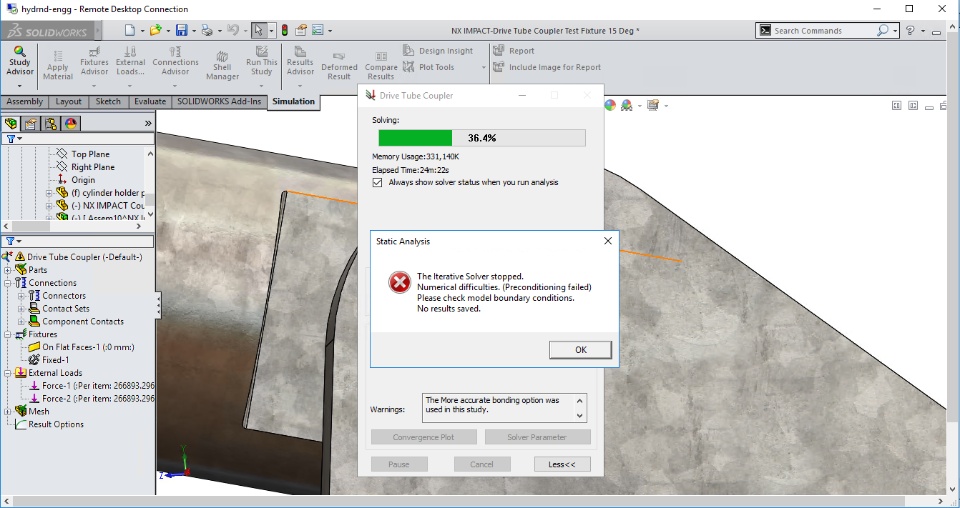Collapse the Connections node
The width and height of the screenshot is (960, 508).
click(x=7, y=283)
